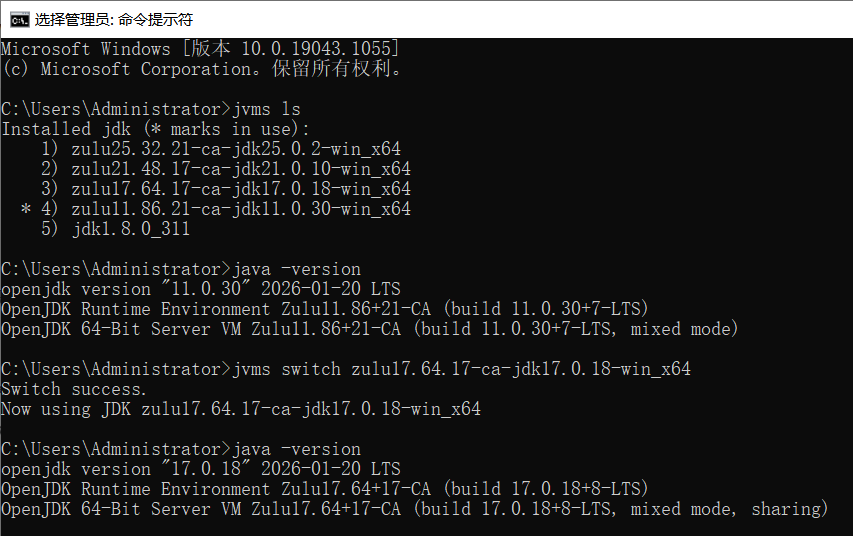Select the jdk1.8.0_311 list entry
Image resolution: width=853 pixels, height=536 pixels.
tap(130, 229)
